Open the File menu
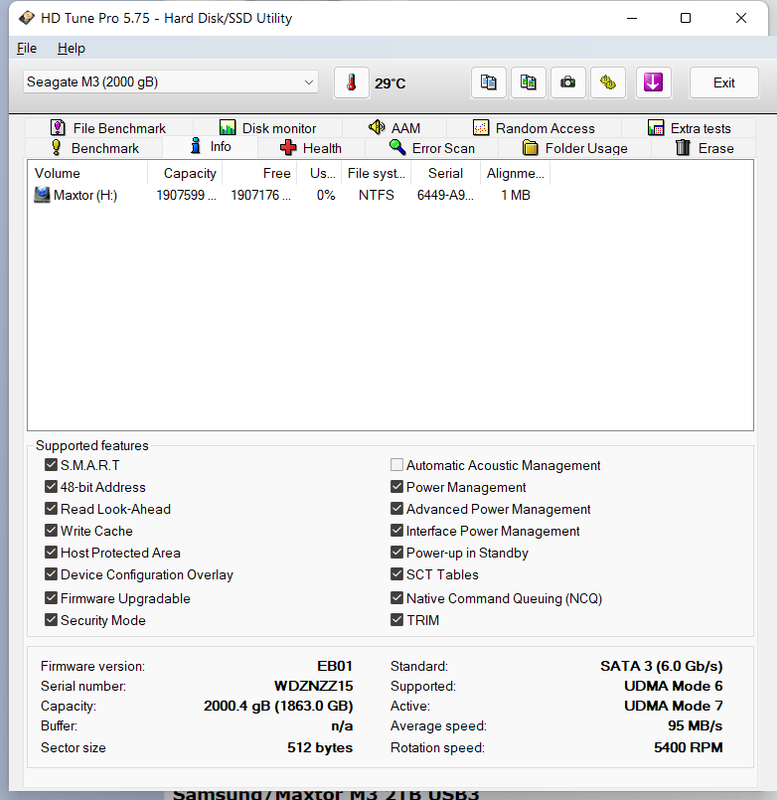777x800 pixels. (27, 48)
